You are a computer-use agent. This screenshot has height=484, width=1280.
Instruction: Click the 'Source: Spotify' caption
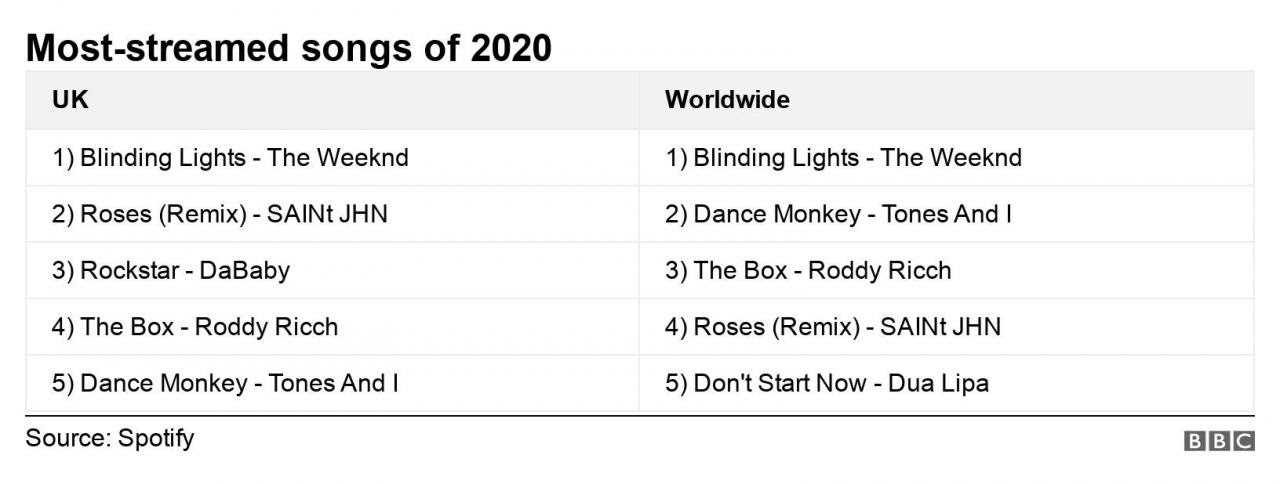coord(110,438)
